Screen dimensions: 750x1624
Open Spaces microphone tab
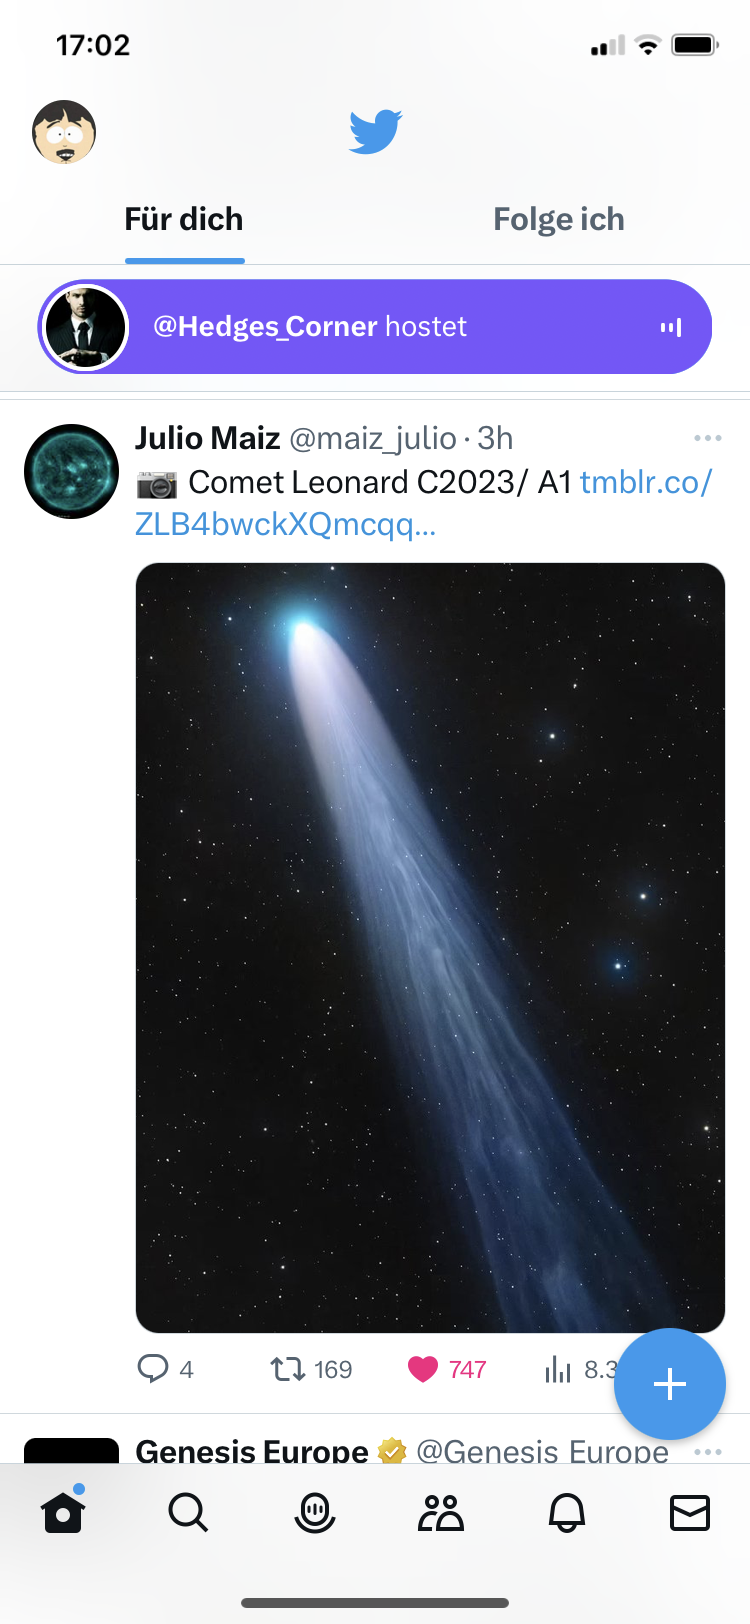314,1513
